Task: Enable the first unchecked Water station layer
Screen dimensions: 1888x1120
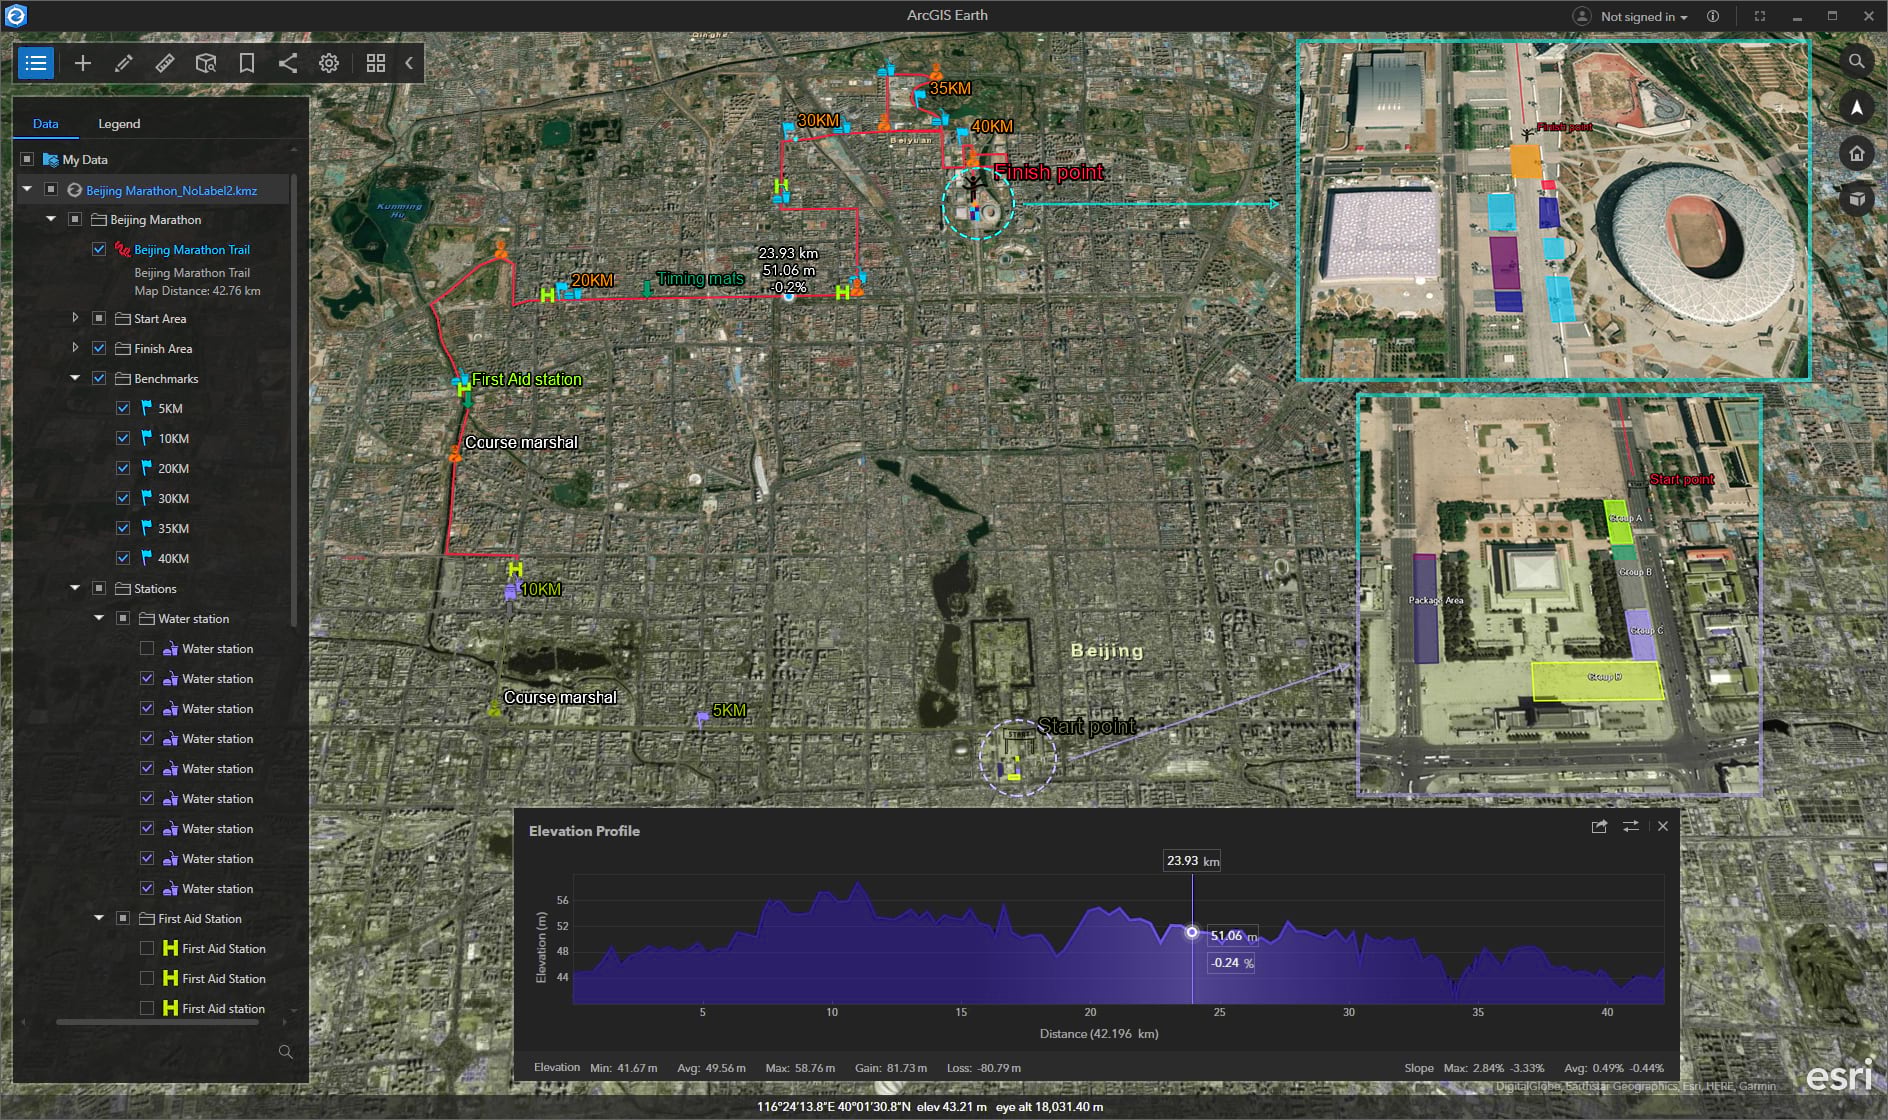Action: point(147,648)
